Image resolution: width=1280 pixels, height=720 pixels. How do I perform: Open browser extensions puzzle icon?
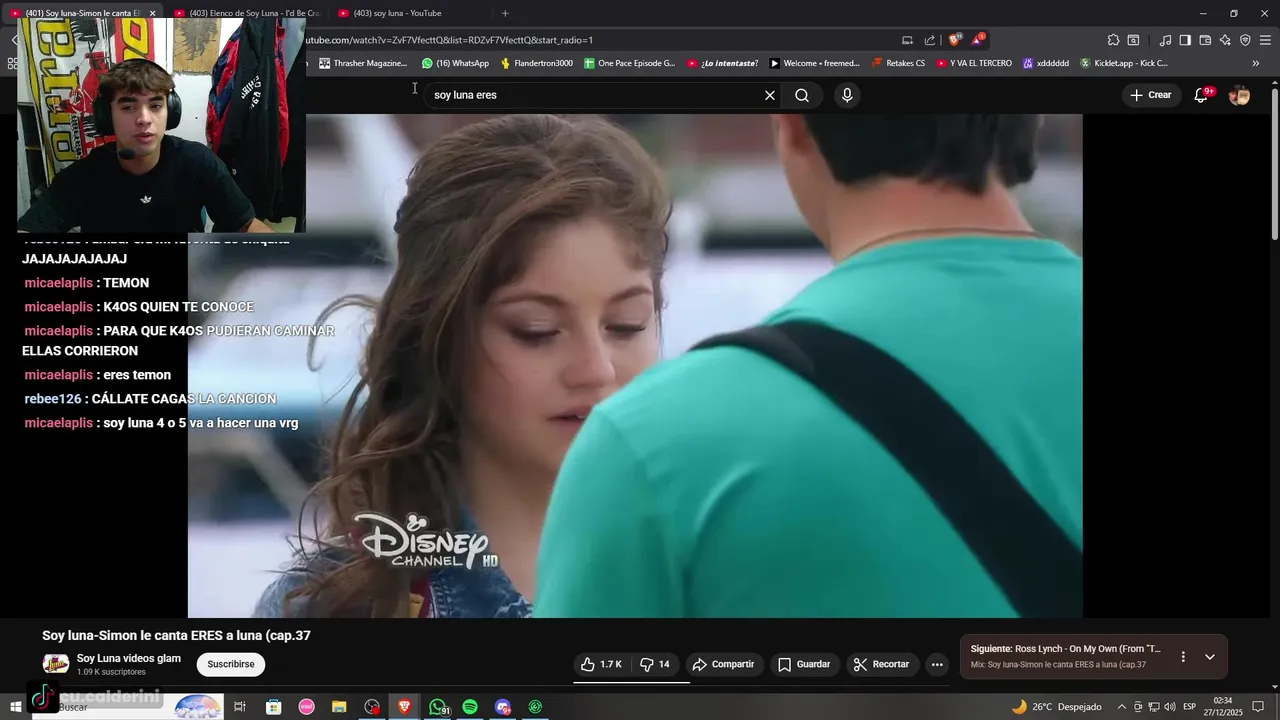pos(1113,40)
